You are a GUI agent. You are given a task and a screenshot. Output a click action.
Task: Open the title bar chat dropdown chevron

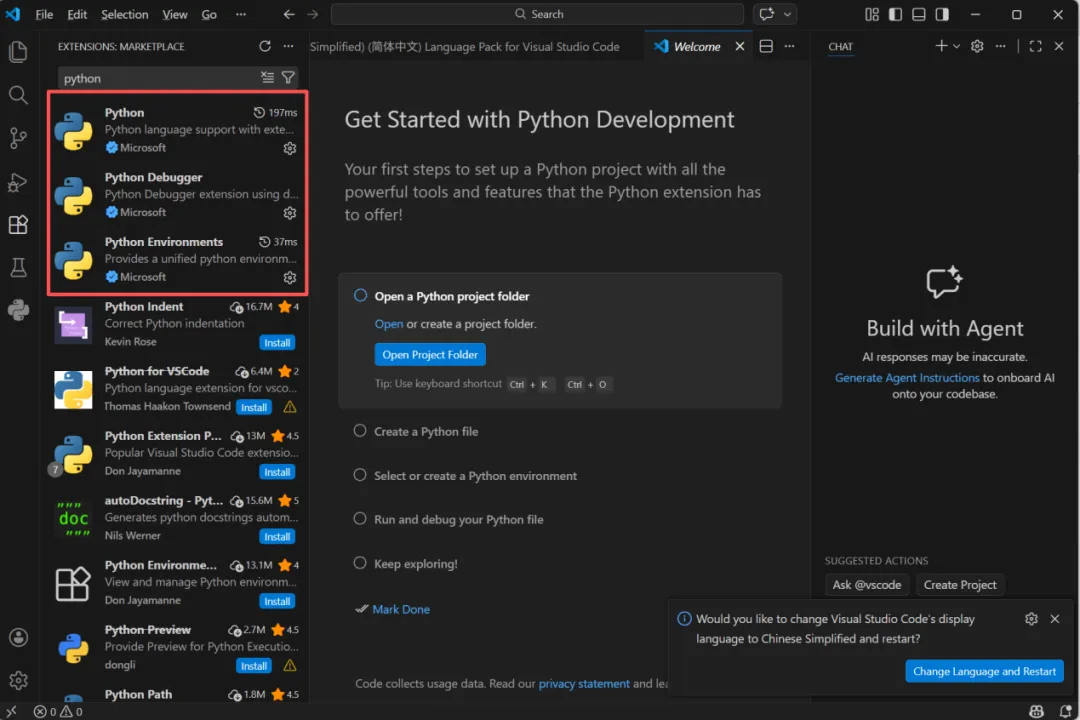788,15
